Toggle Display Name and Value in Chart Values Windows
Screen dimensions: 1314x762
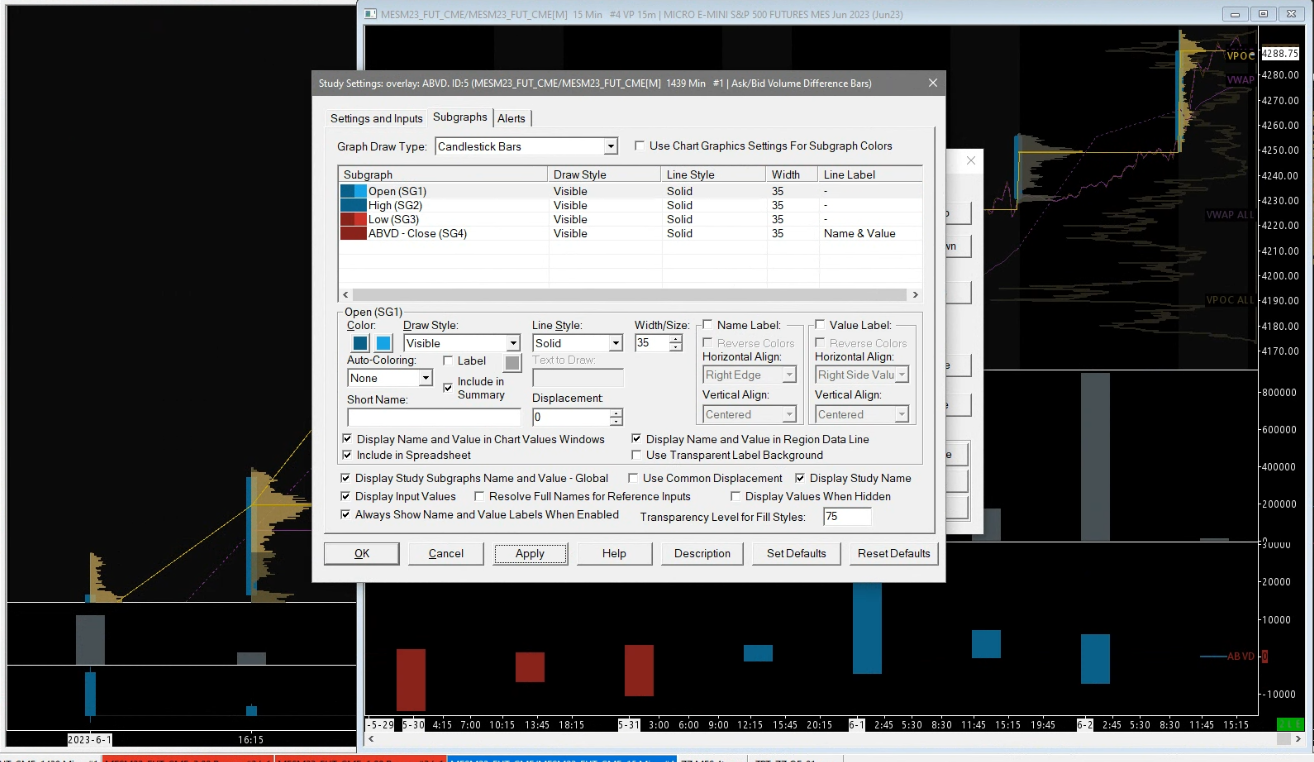point(347,439)
